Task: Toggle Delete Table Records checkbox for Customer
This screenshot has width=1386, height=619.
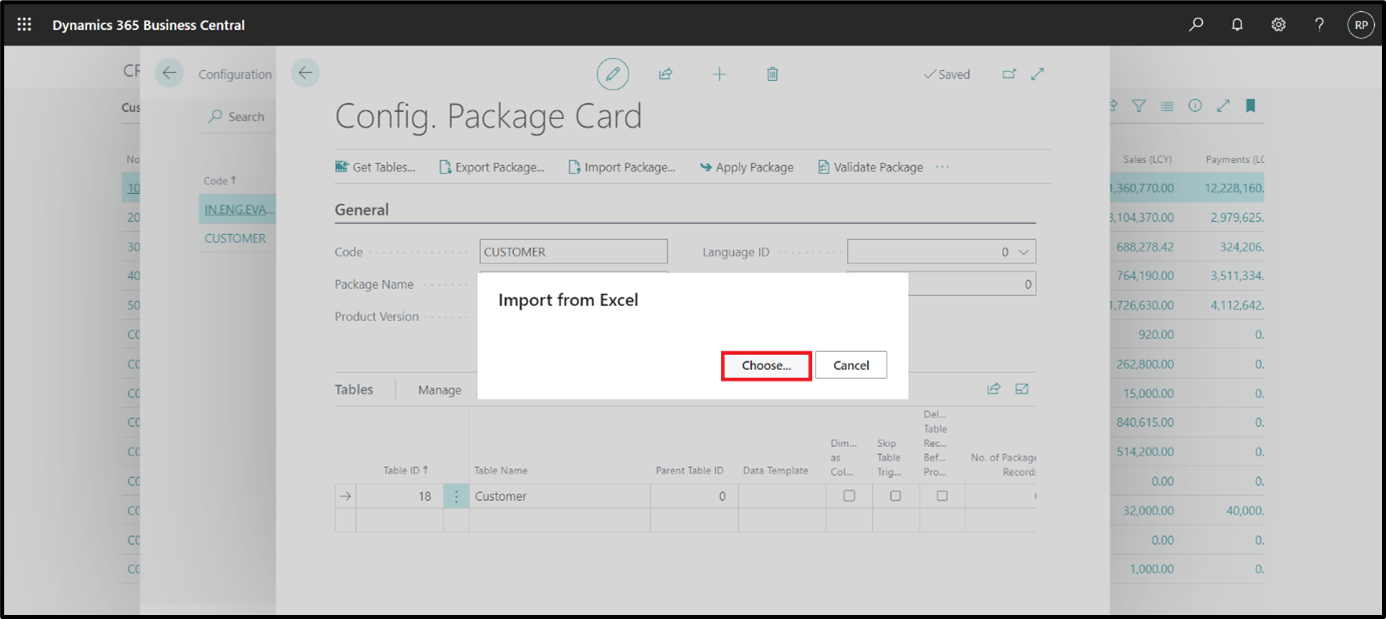Action: point(942,496)
